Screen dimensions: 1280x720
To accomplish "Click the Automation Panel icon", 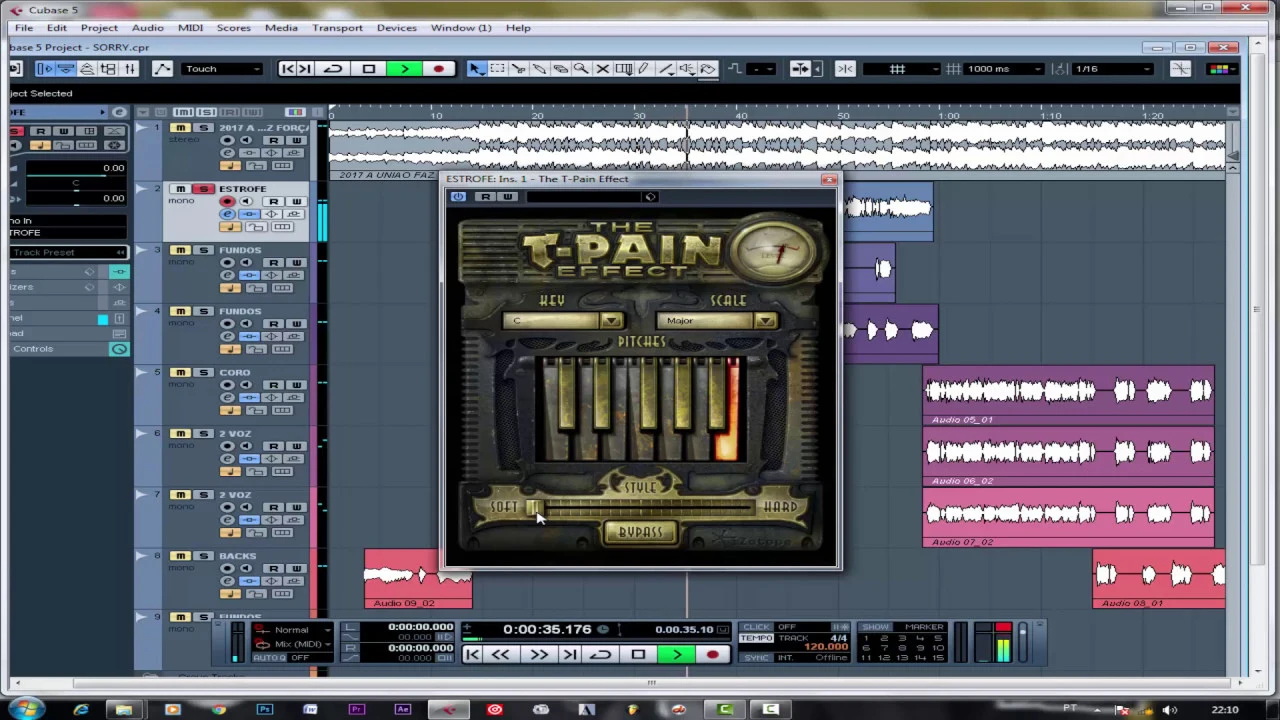I will click(x=162, y=69).
